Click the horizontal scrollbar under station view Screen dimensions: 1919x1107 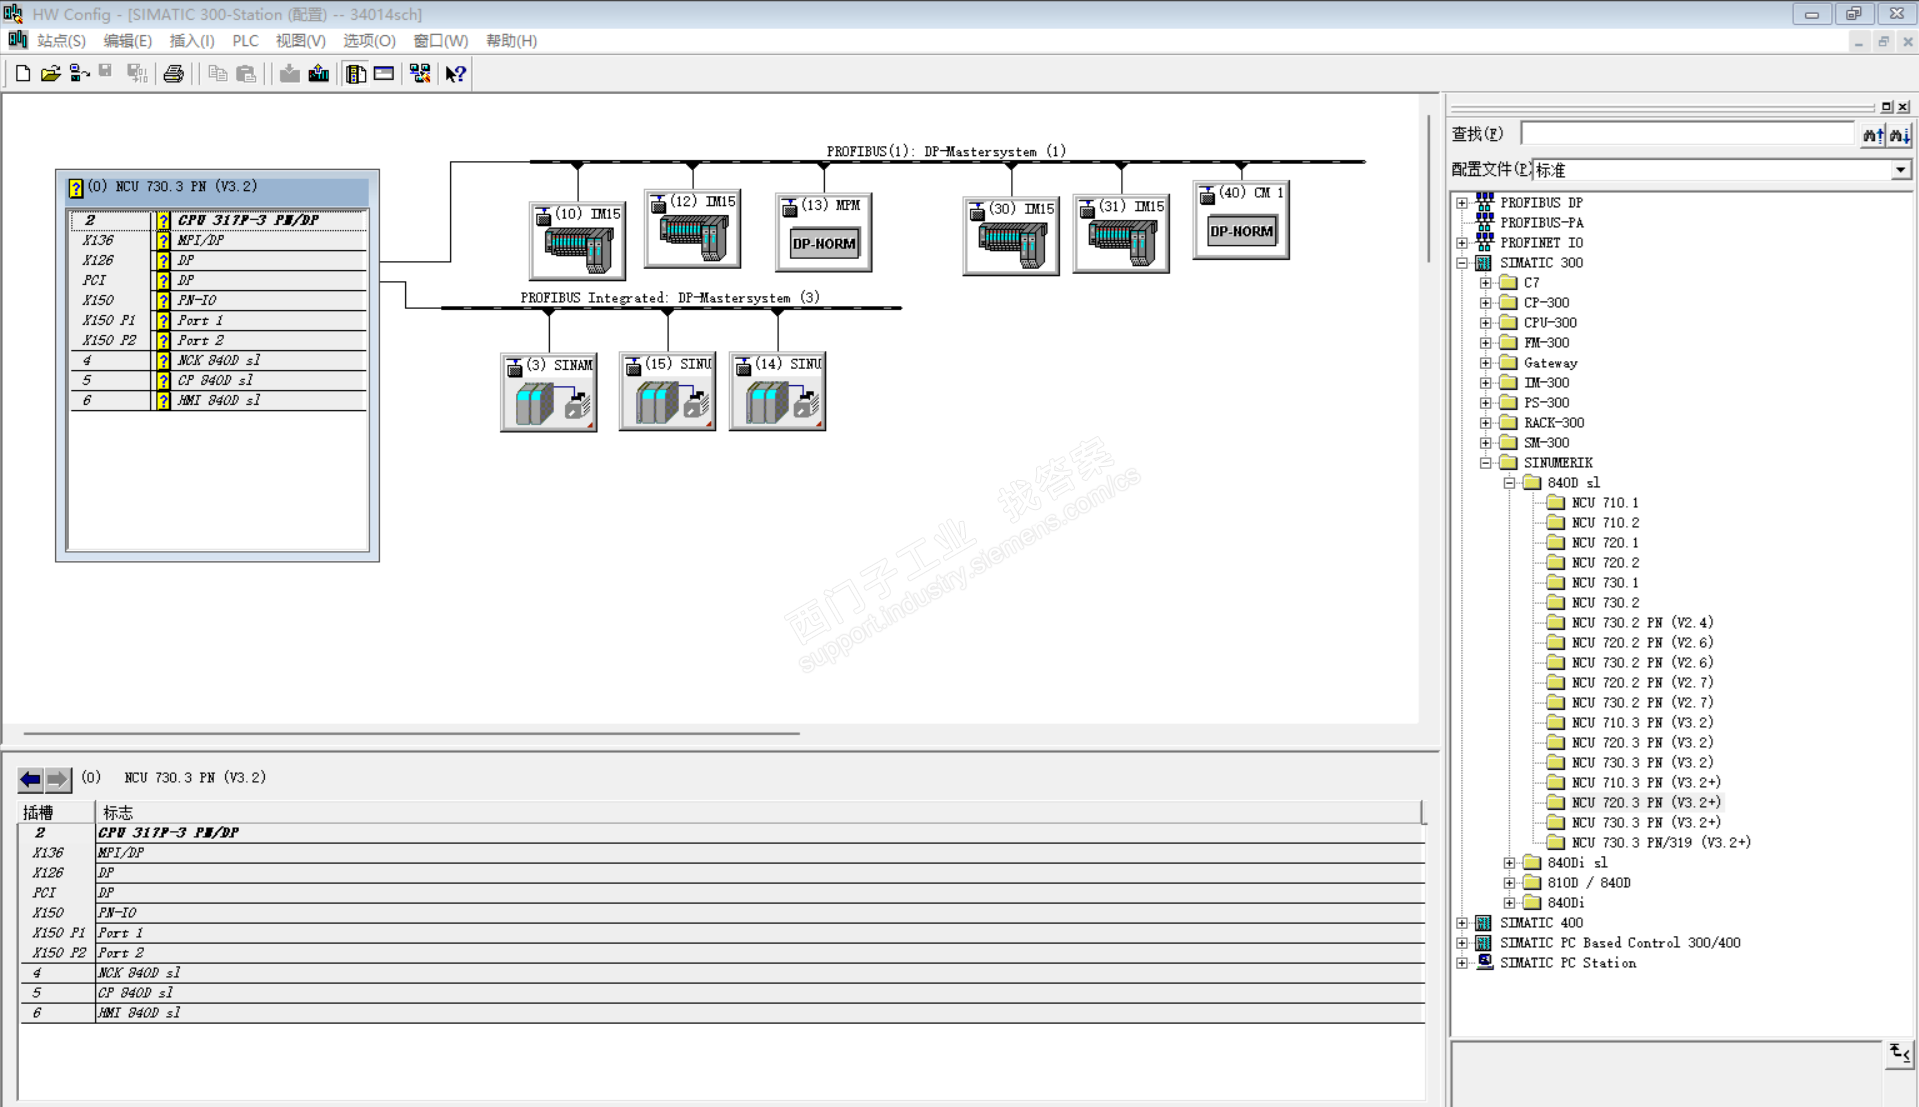(411, 733)
